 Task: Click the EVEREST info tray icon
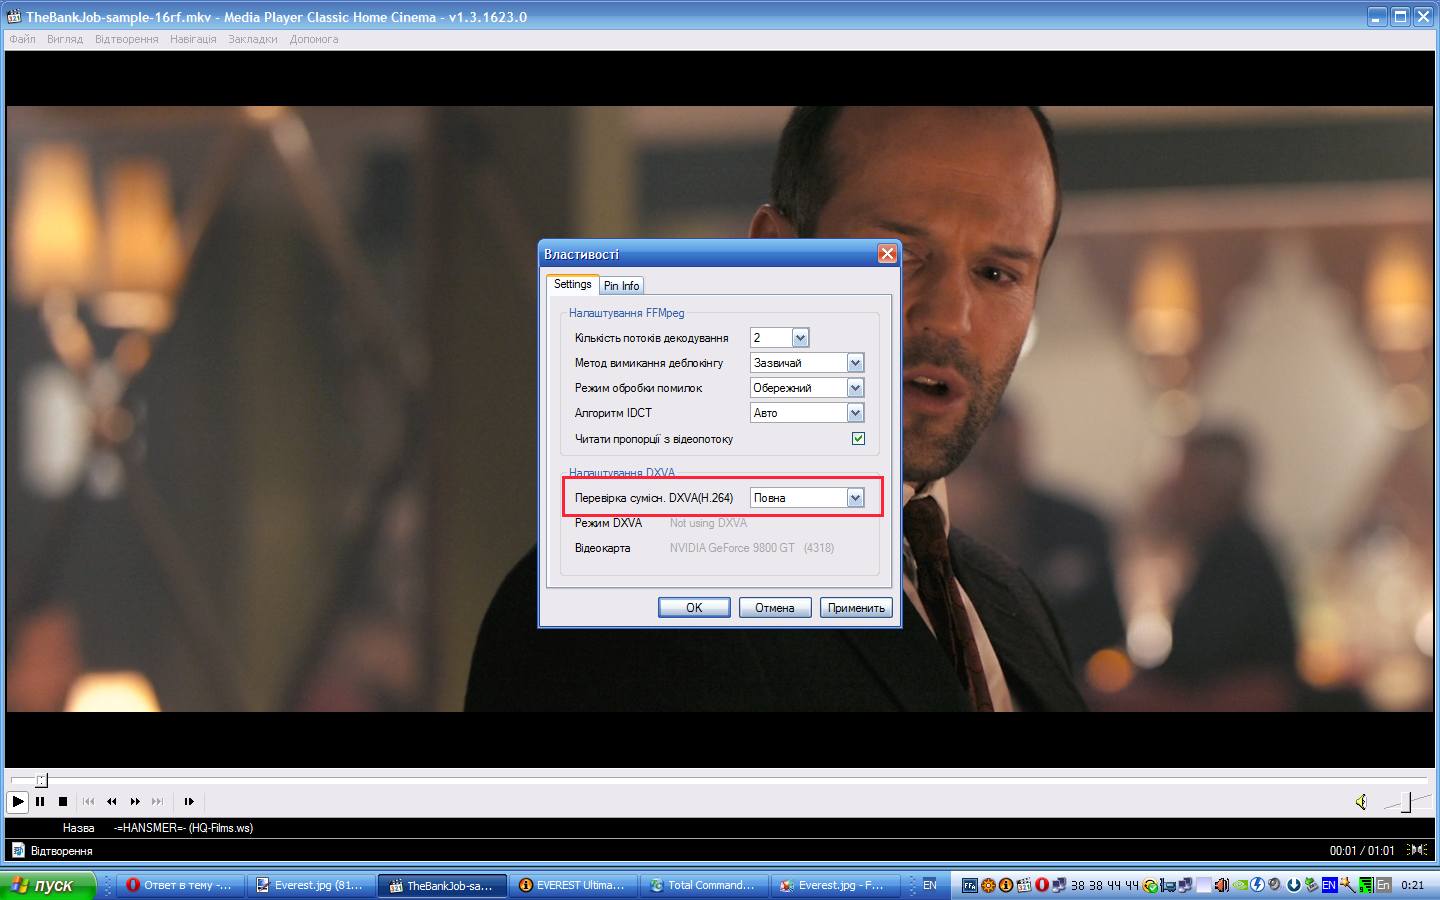tap(1006, 885)
